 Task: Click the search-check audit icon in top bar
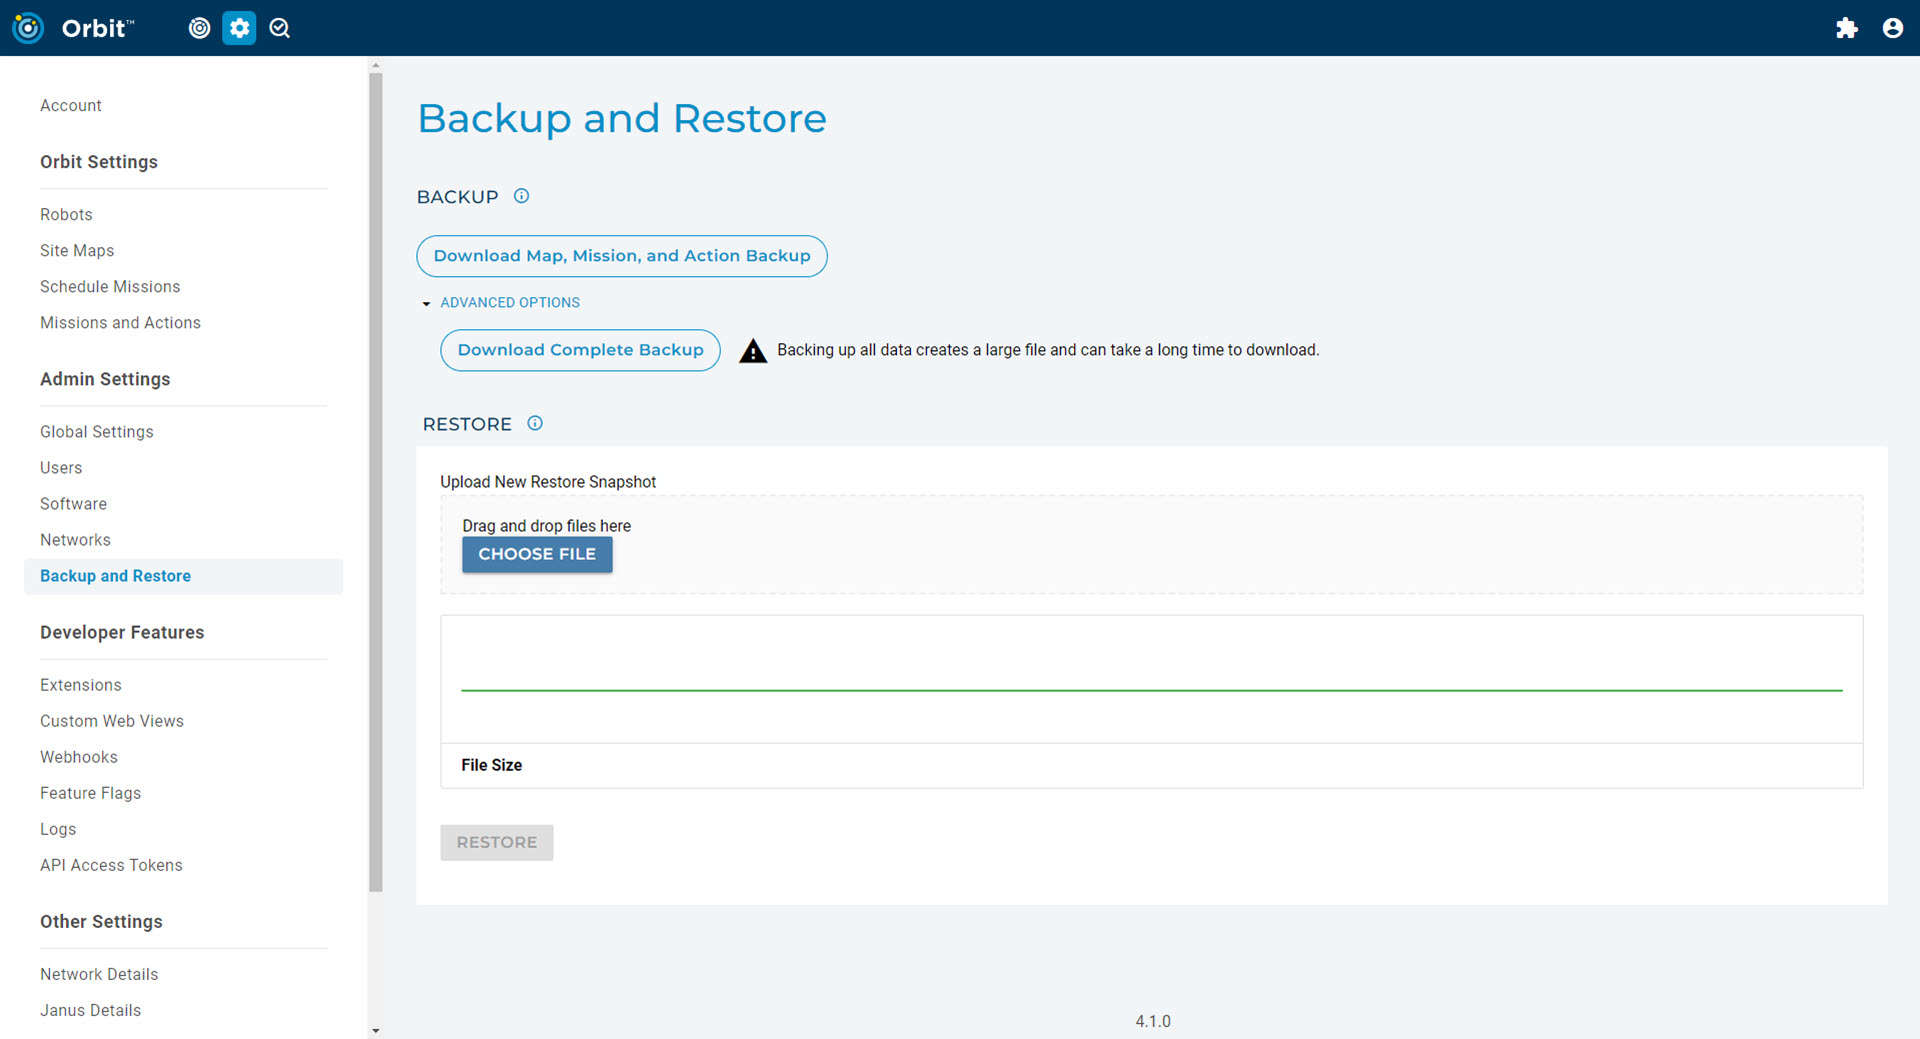pos(279,28)
